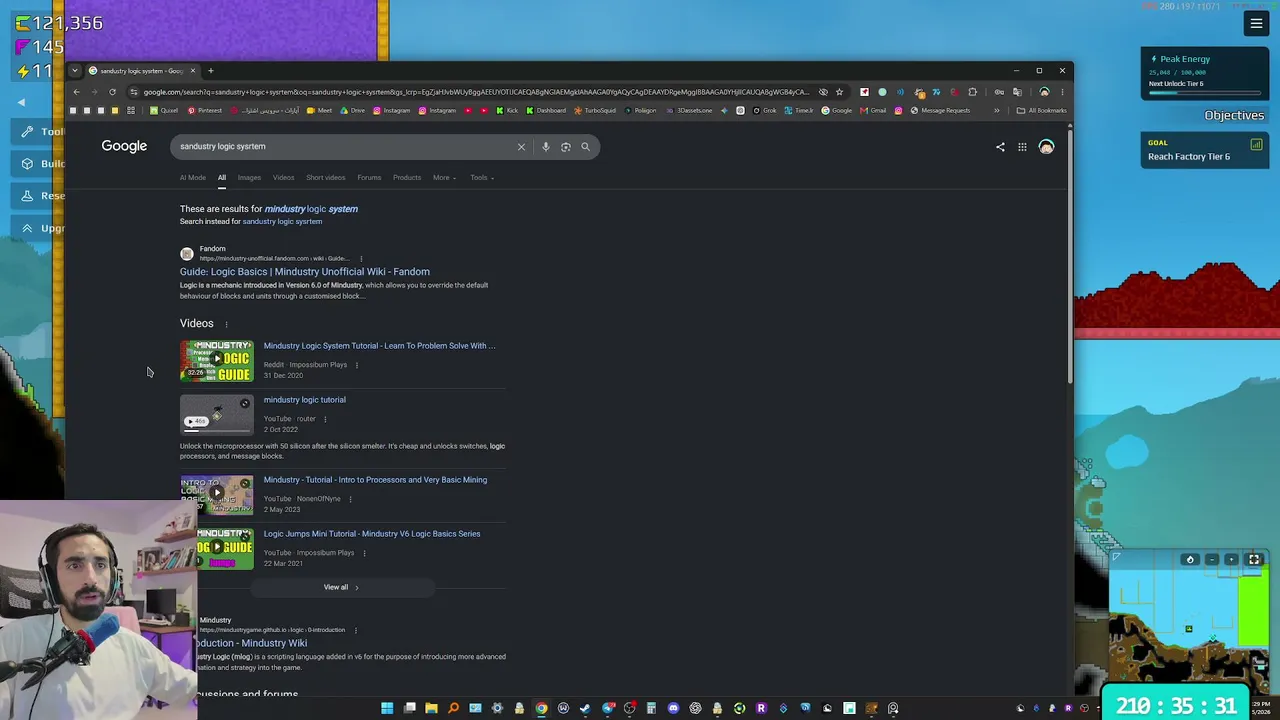Click the router YouTube video thumbnail
Image resolution: width=1280 pixels, height=720 pixels.
point(217,415)
